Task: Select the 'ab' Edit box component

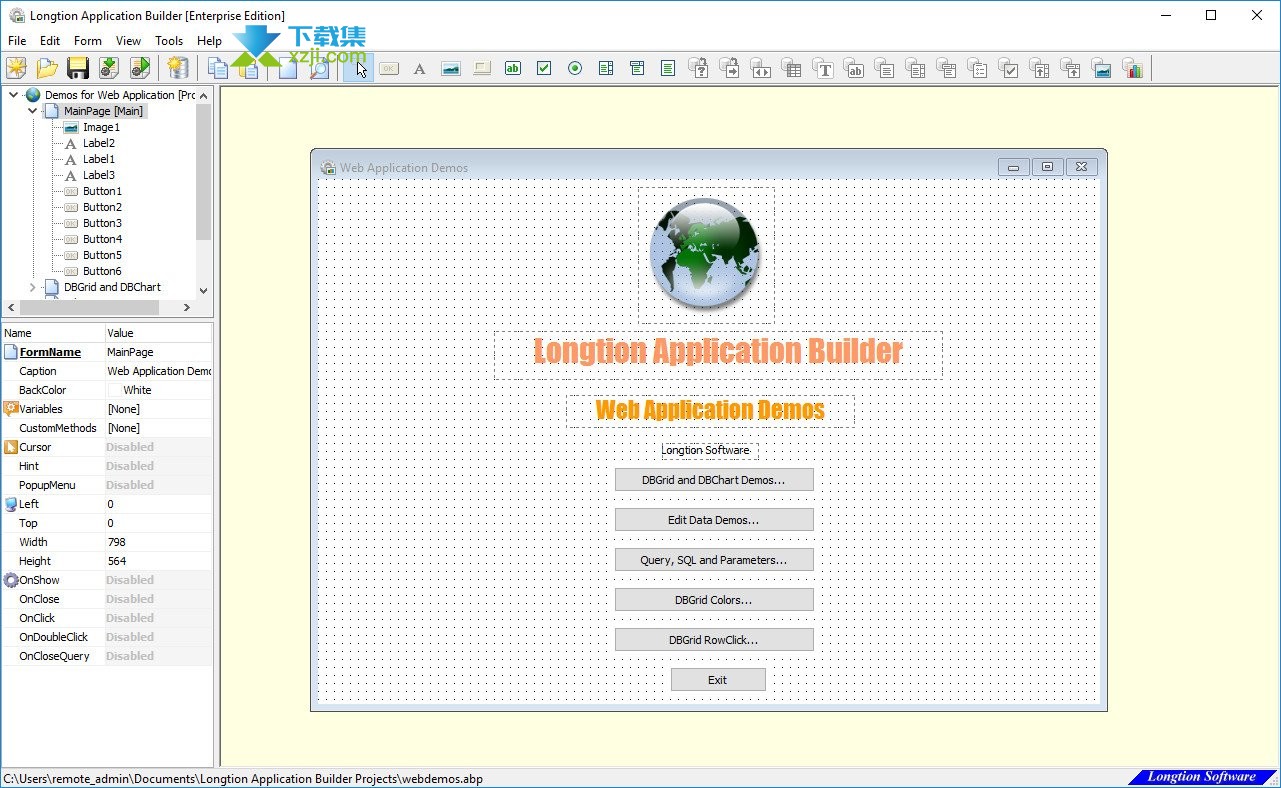Action: click(x=513, y=68)
